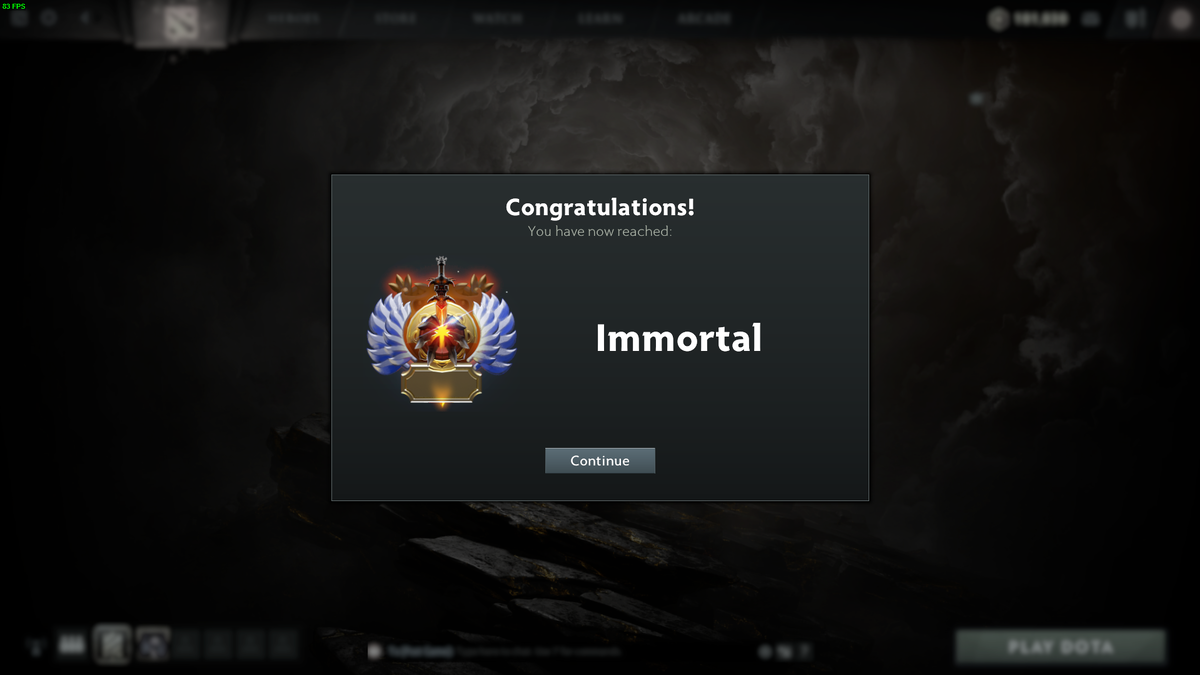Click the Continue button in the dialog

coord(600,461)
